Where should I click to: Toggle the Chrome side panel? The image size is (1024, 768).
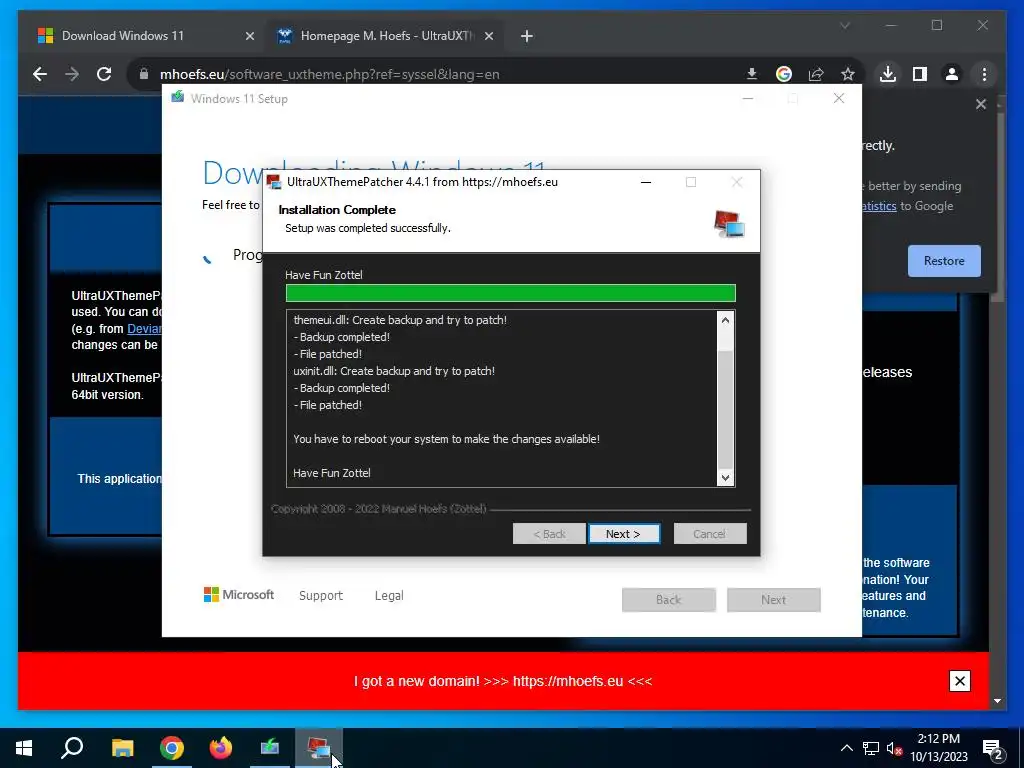tap(920, 74)
